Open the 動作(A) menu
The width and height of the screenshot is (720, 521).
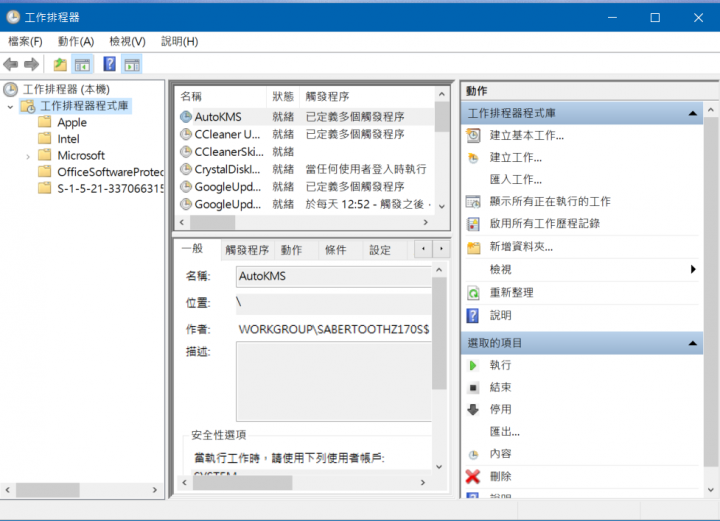(x=76, y=42)
